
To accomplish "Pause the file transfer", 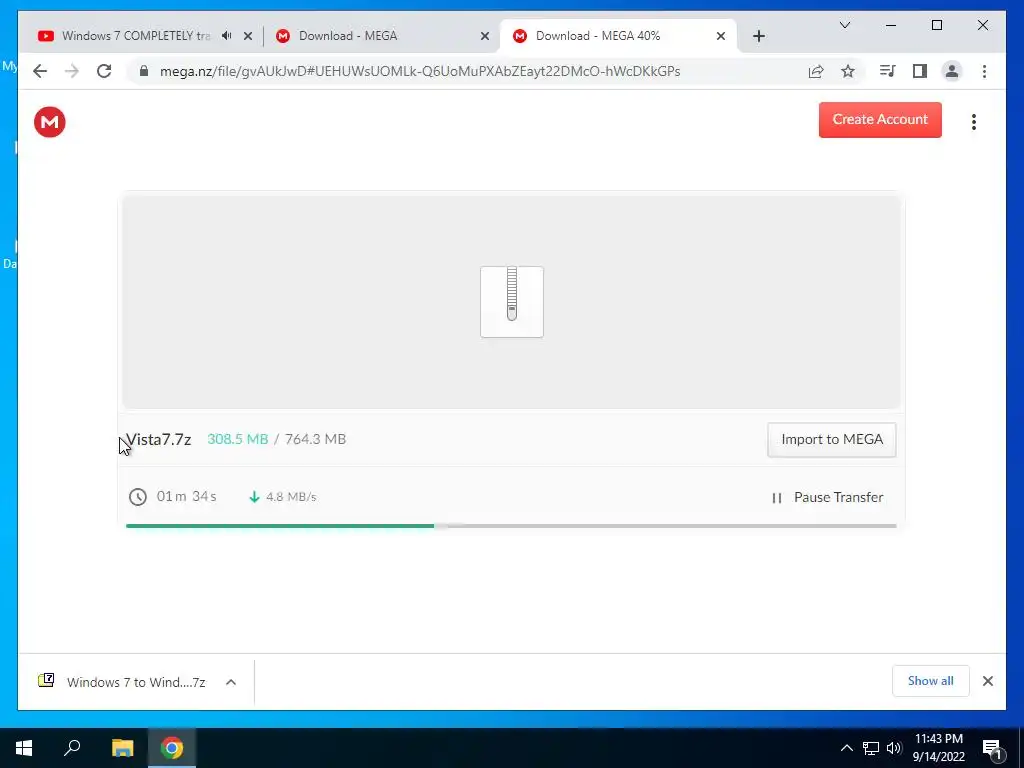I will [x=827, y=498].
